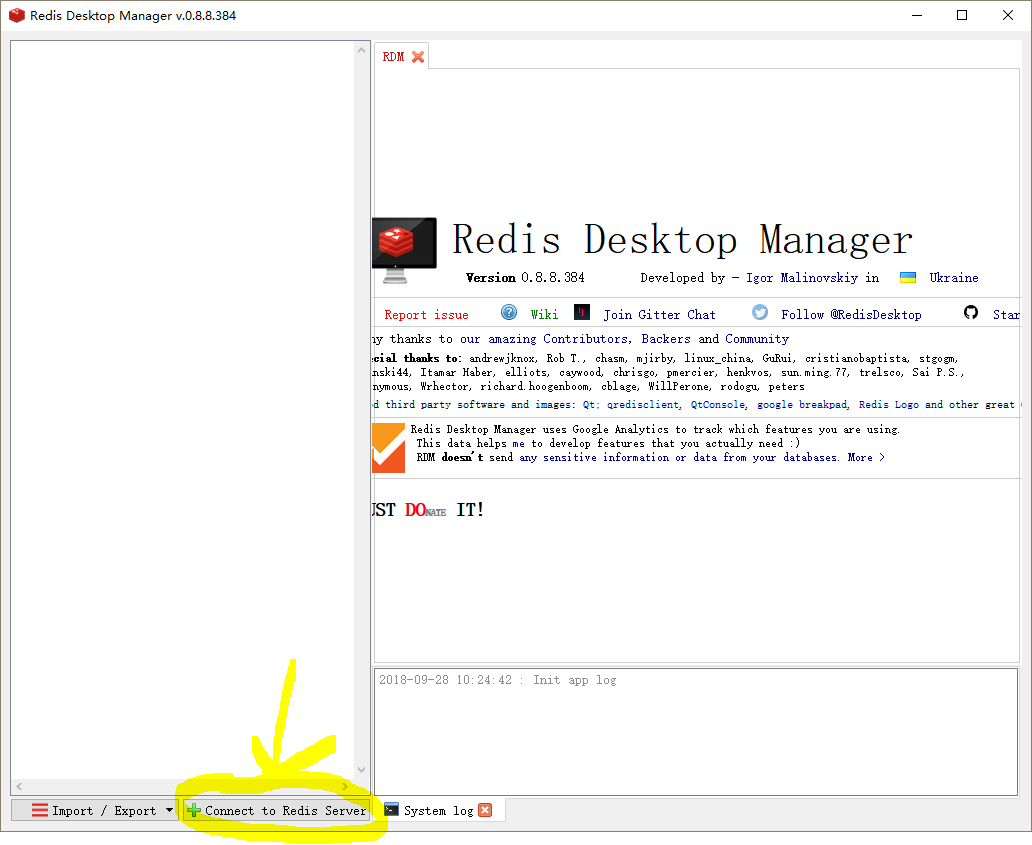The height and width of the screenshot is (845, 1032).
Task: Open the Wiki link
Action: [544, 315]
